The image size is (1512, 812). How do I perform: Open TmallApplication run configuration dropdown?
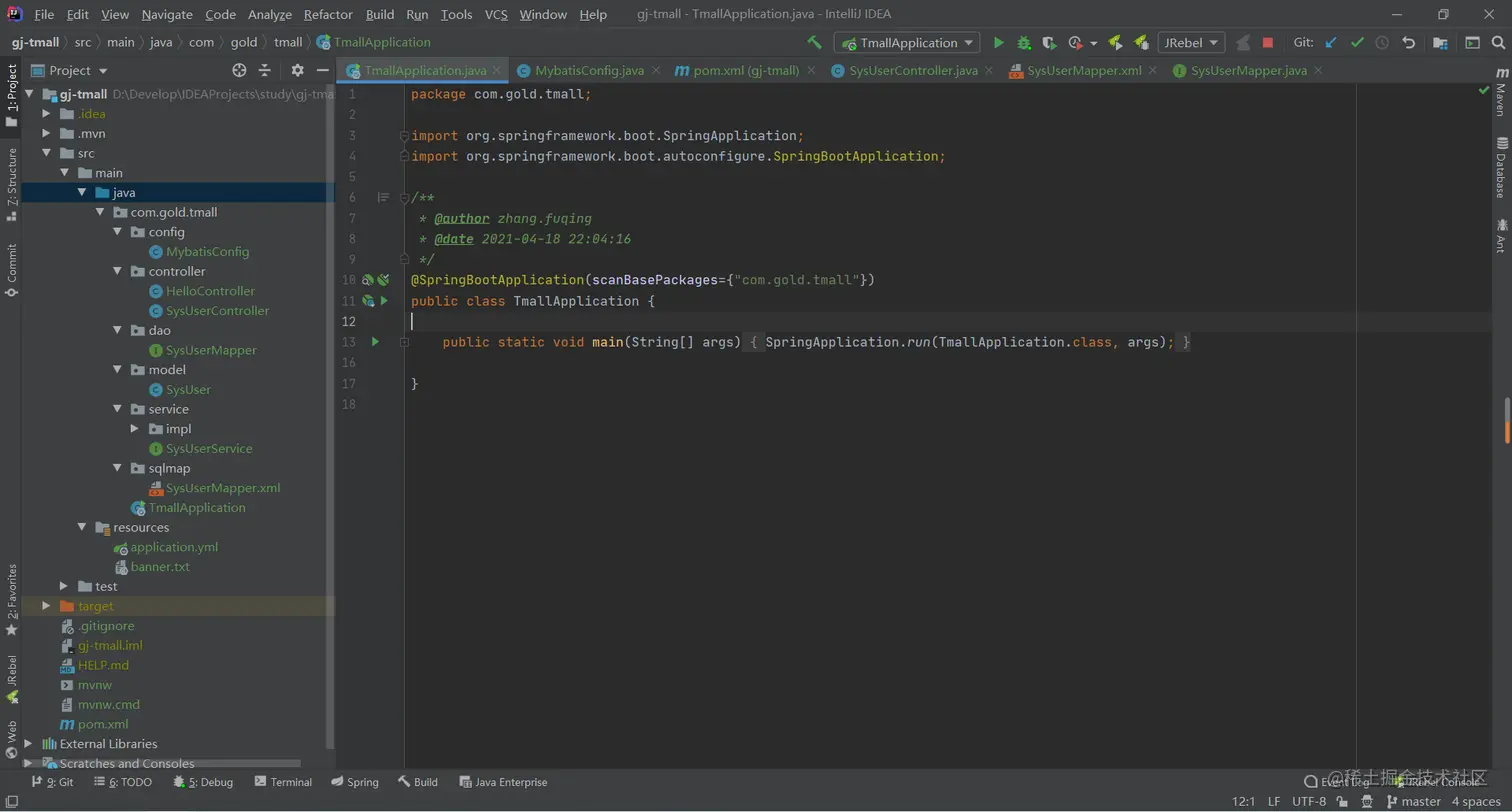click(x=907, y=43)
